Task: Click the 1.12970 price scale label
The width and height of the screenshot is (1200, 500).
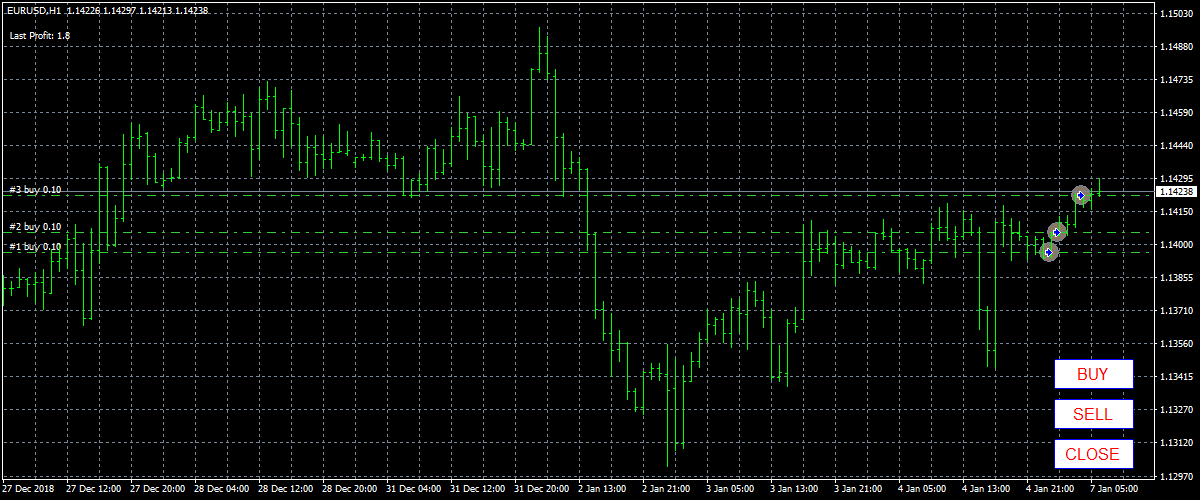Action: [1175, 476]
